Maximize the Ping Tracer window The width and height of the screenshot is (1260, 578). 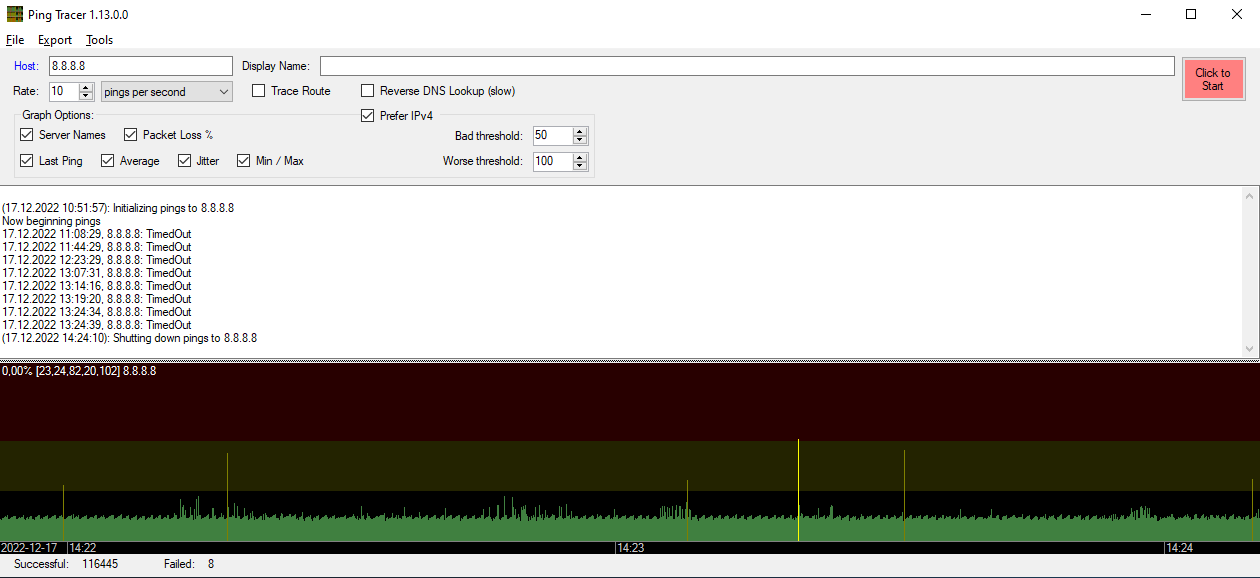[x=1190, y=15]
